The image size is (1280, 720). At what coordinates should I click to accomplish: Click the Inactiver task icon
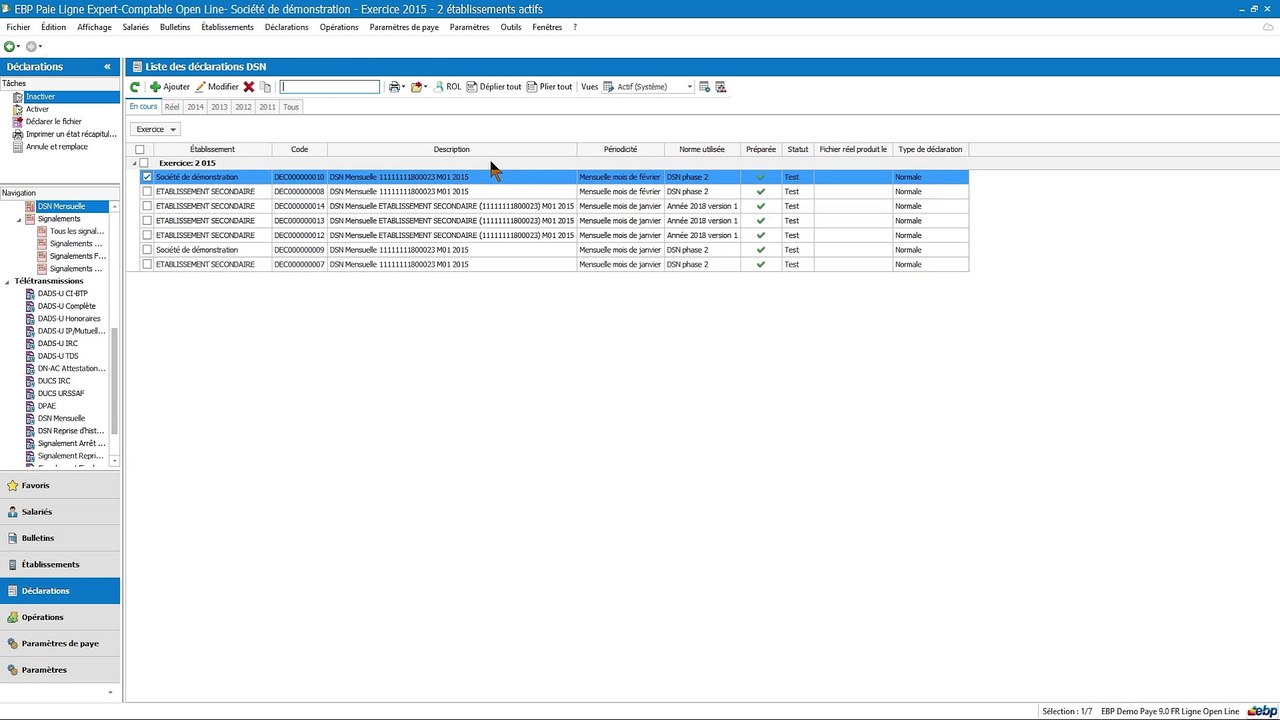coord(18,97)
